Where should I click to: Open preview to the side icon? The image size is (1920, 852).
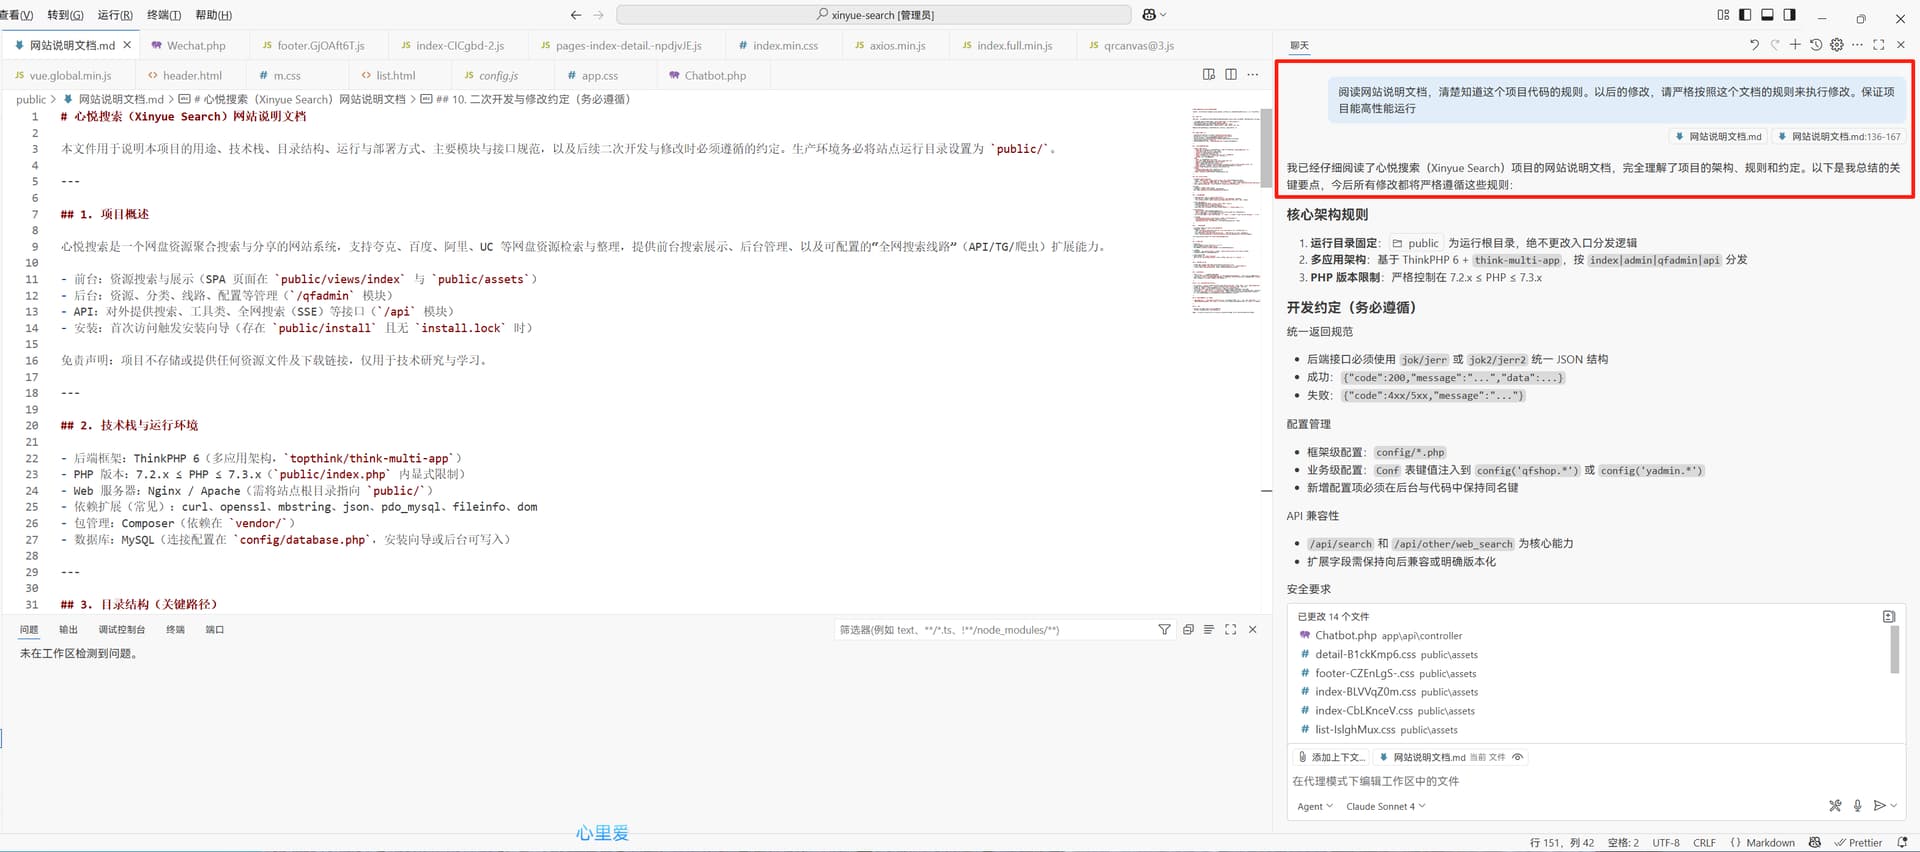coord(1209,75)
